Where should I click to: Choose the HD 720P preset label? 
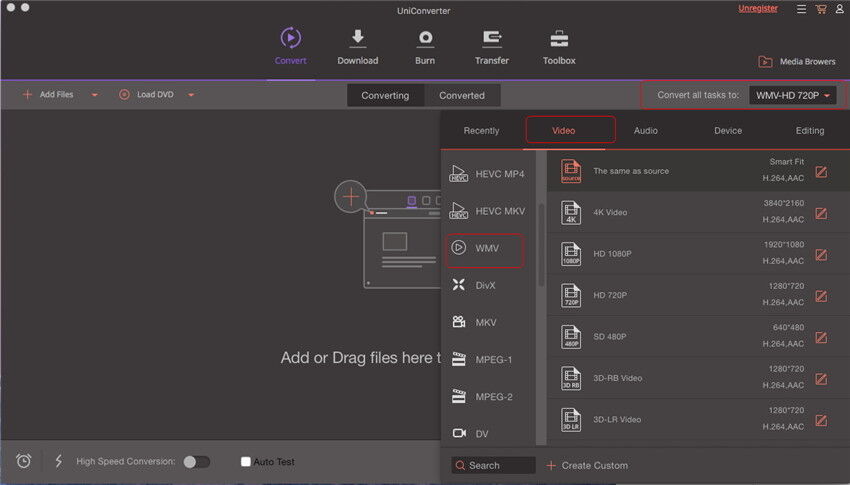(x=610, y=295)
